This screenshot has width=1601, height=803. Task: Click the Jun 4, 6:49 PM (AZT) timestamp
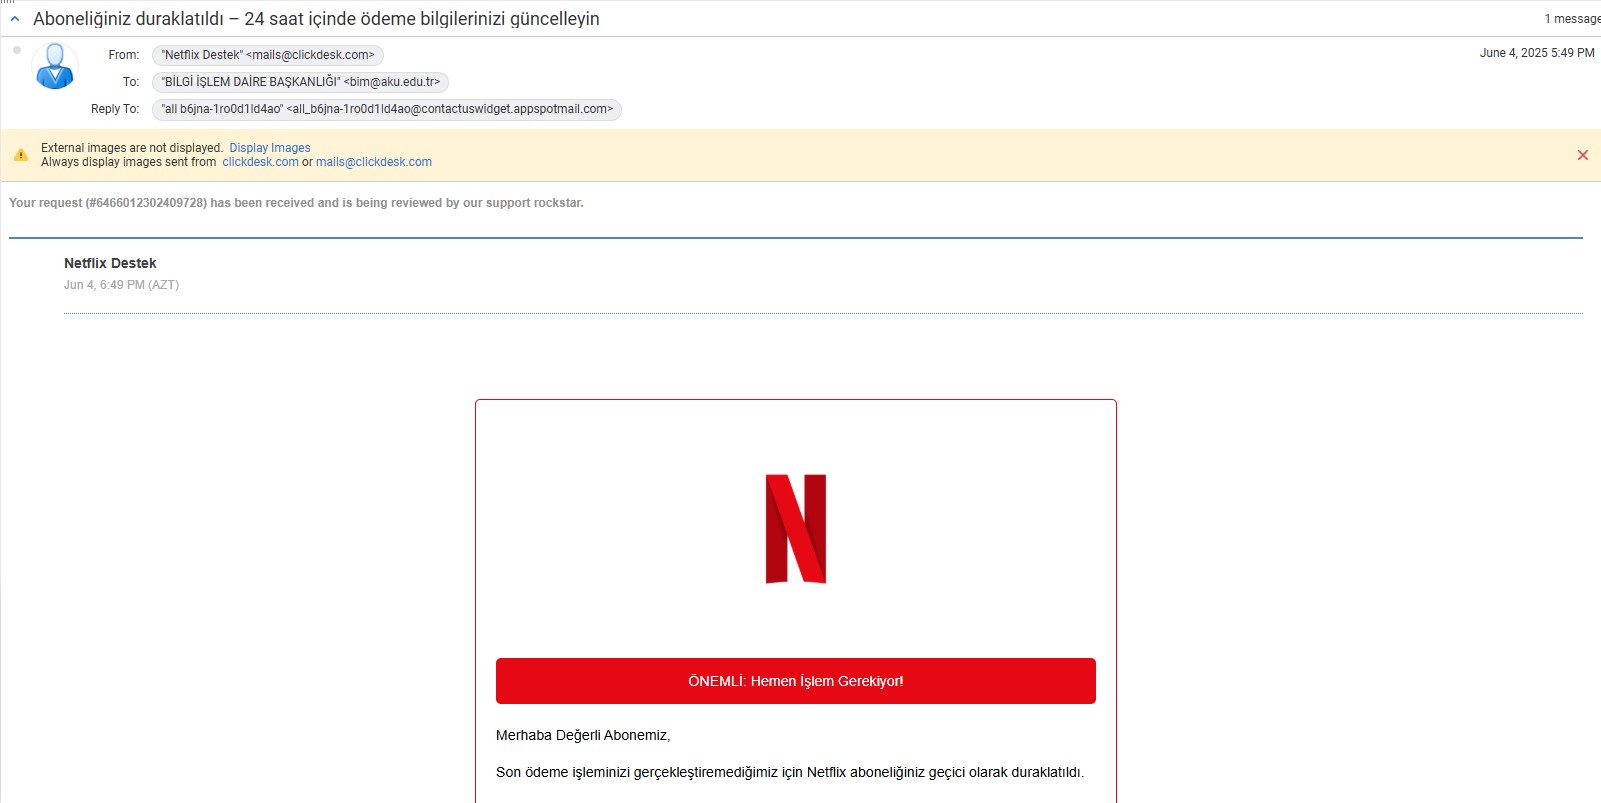[121, 285]
